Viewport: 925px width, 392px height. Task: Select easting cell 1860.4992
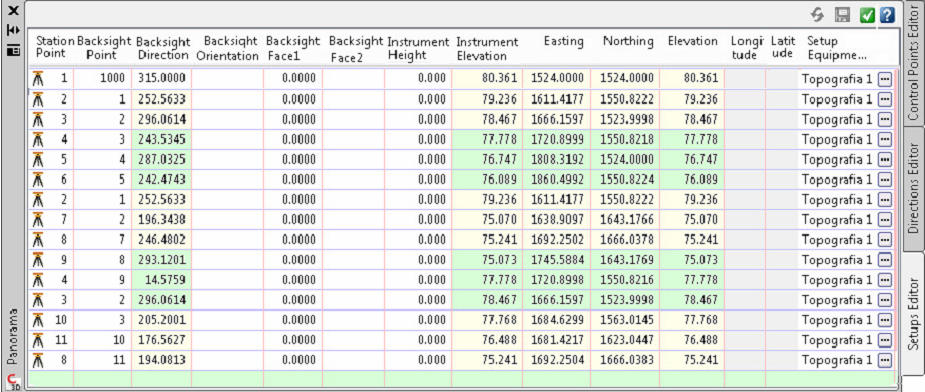click(x=557, y=179)
